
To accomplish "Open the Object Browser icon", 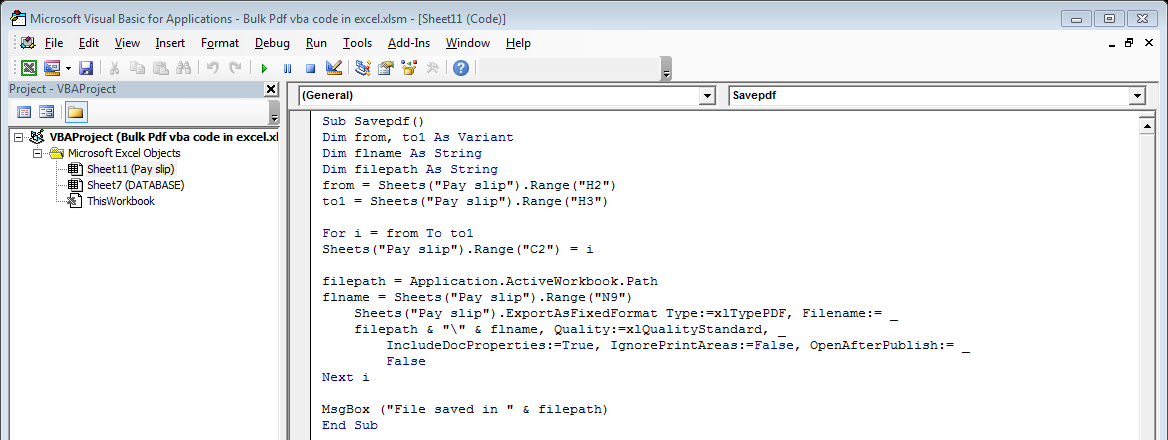I will click(408, 68).
